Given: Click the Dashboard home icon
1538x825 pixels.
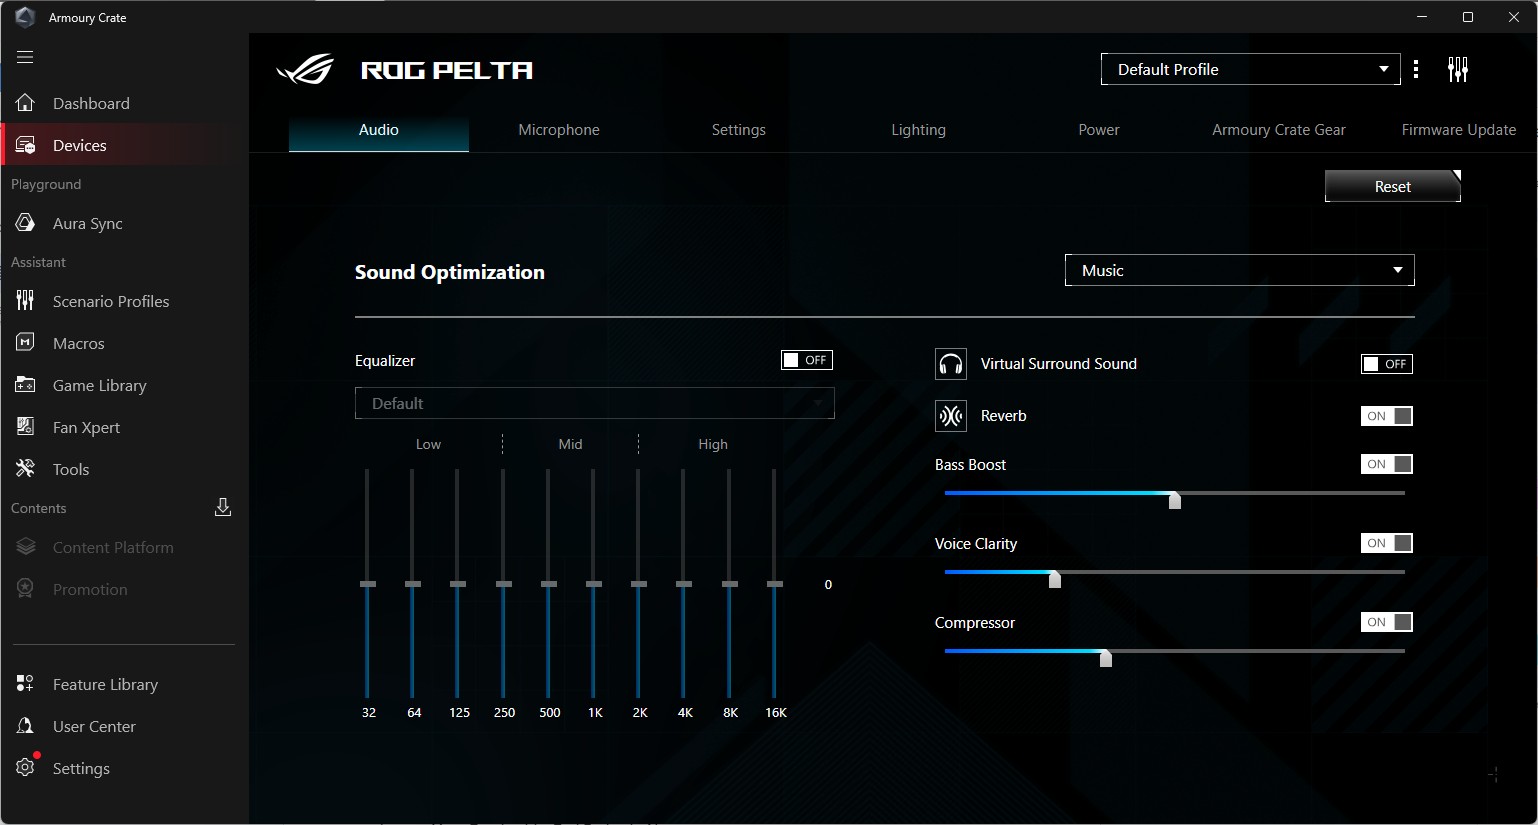Looking at the screenshot, I should pos(26,103).
